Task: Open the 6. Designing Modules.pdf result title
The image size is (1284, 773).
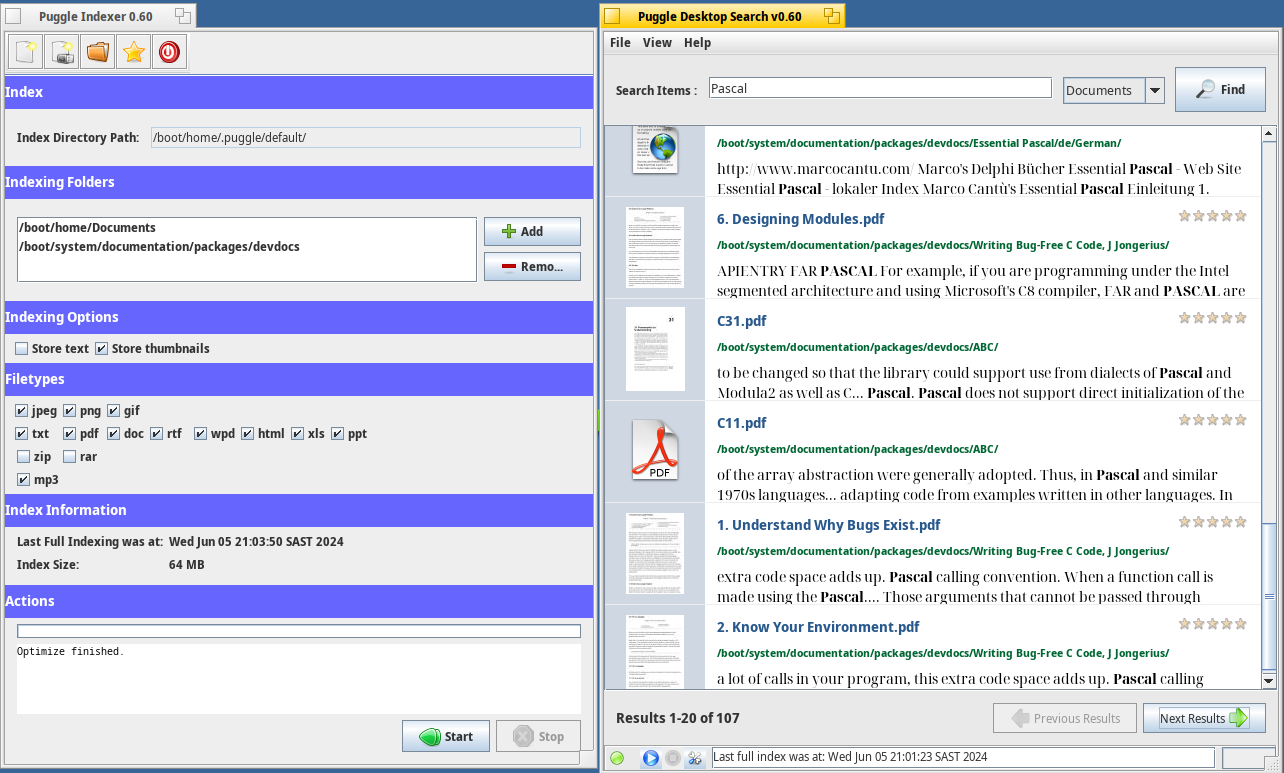Action: pos(800,219)
